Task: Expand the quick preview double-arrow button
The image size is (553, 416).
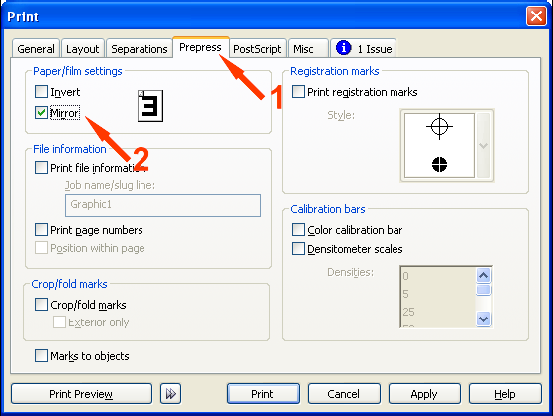Action: click(x=171, y=393)
